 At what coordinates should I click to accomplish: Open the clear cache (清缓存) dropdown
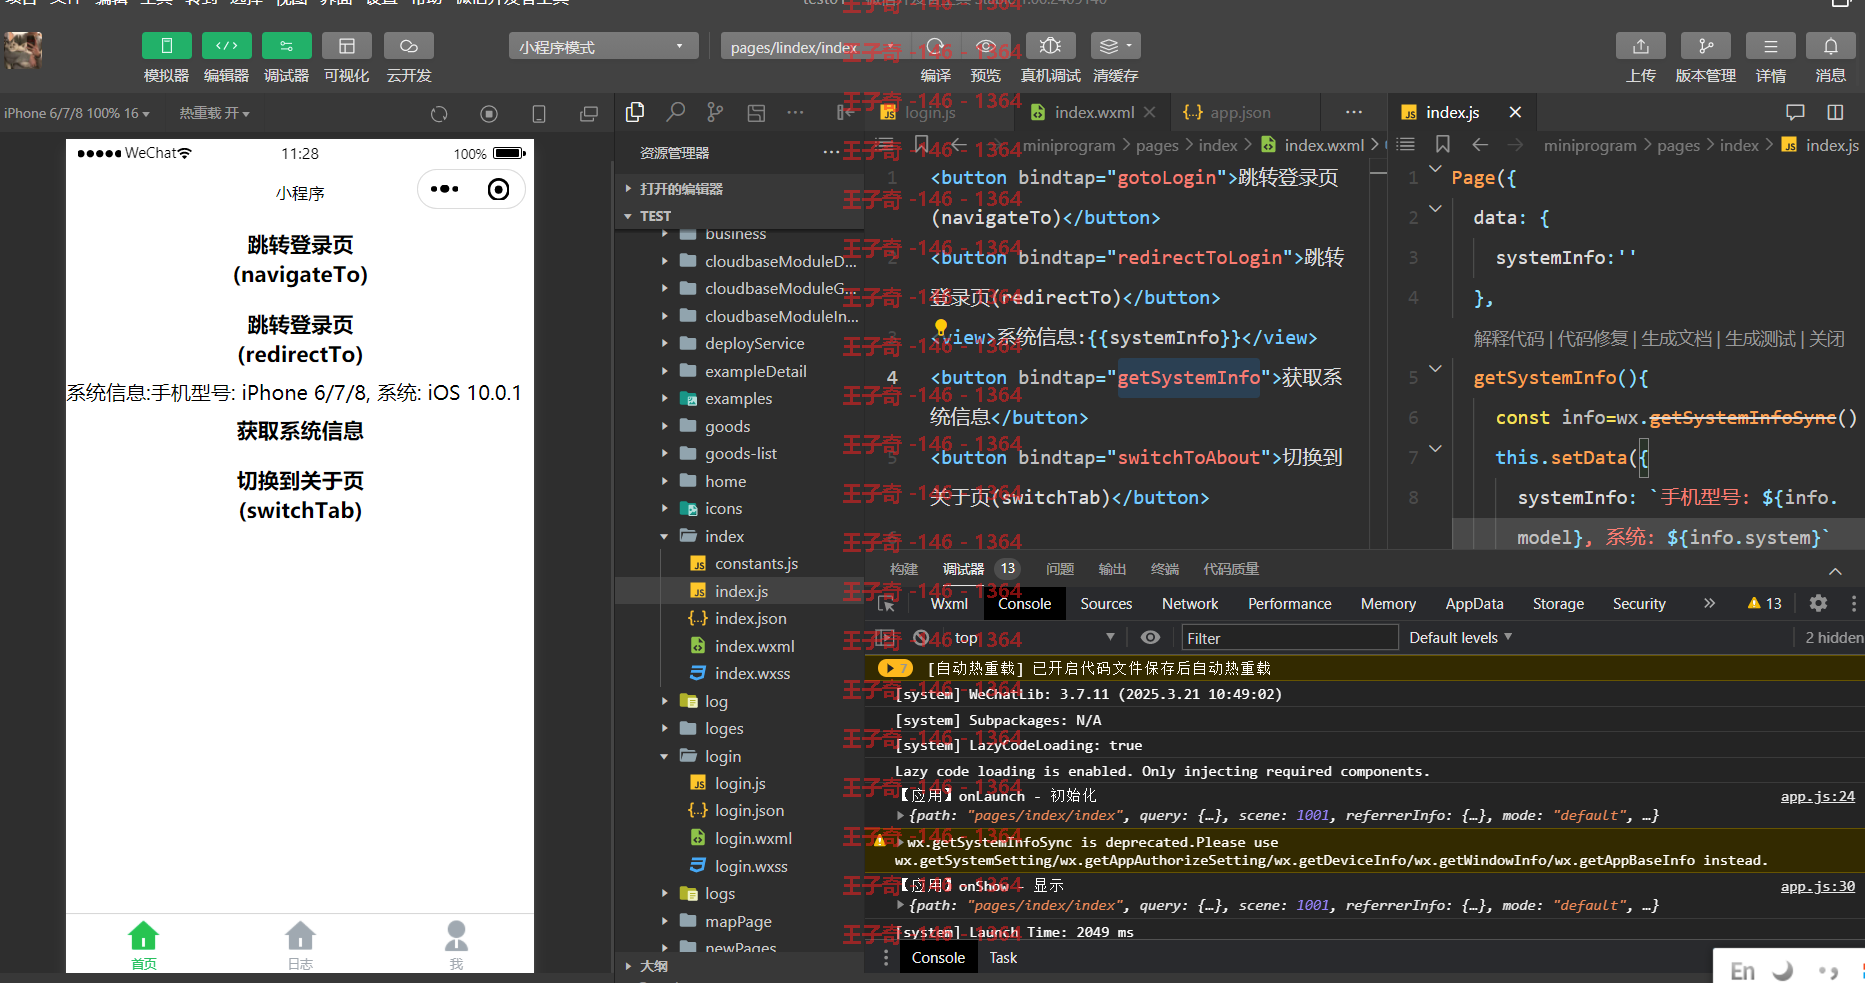point(1115,46)
